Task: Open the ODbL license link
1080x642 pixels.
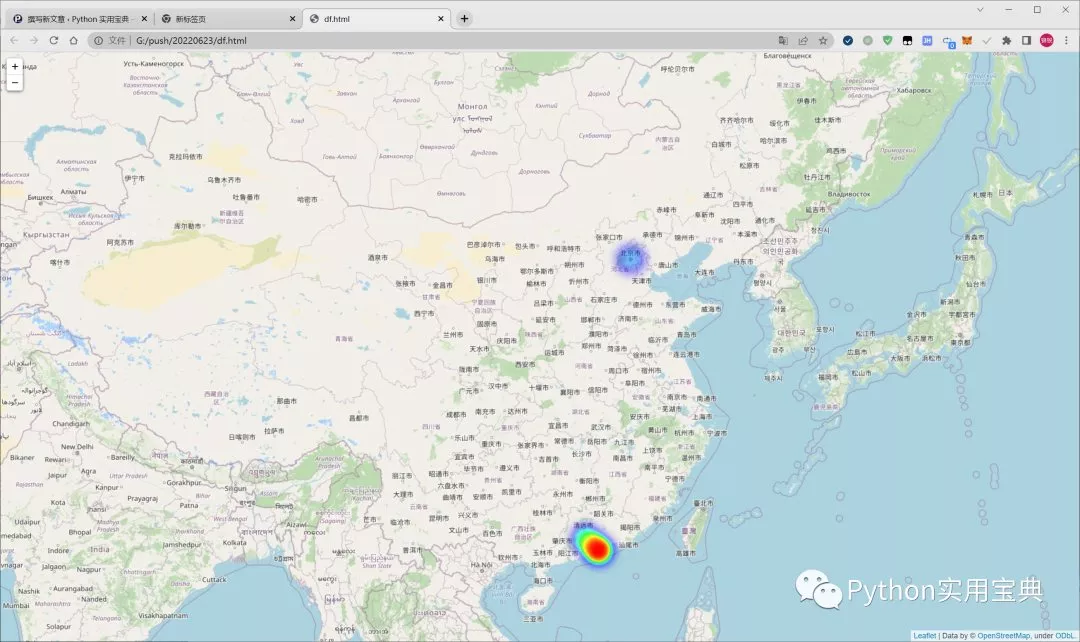Action: 1064,636
